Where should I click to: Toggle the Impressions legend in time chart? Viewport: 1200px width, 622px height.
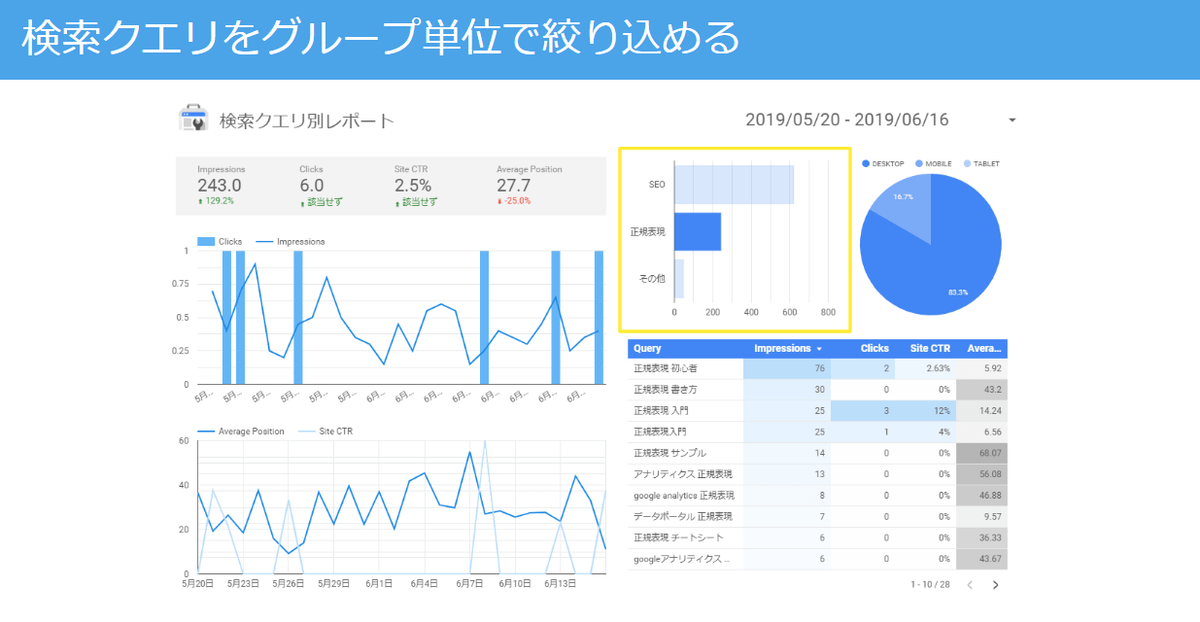tap(291, 242)
